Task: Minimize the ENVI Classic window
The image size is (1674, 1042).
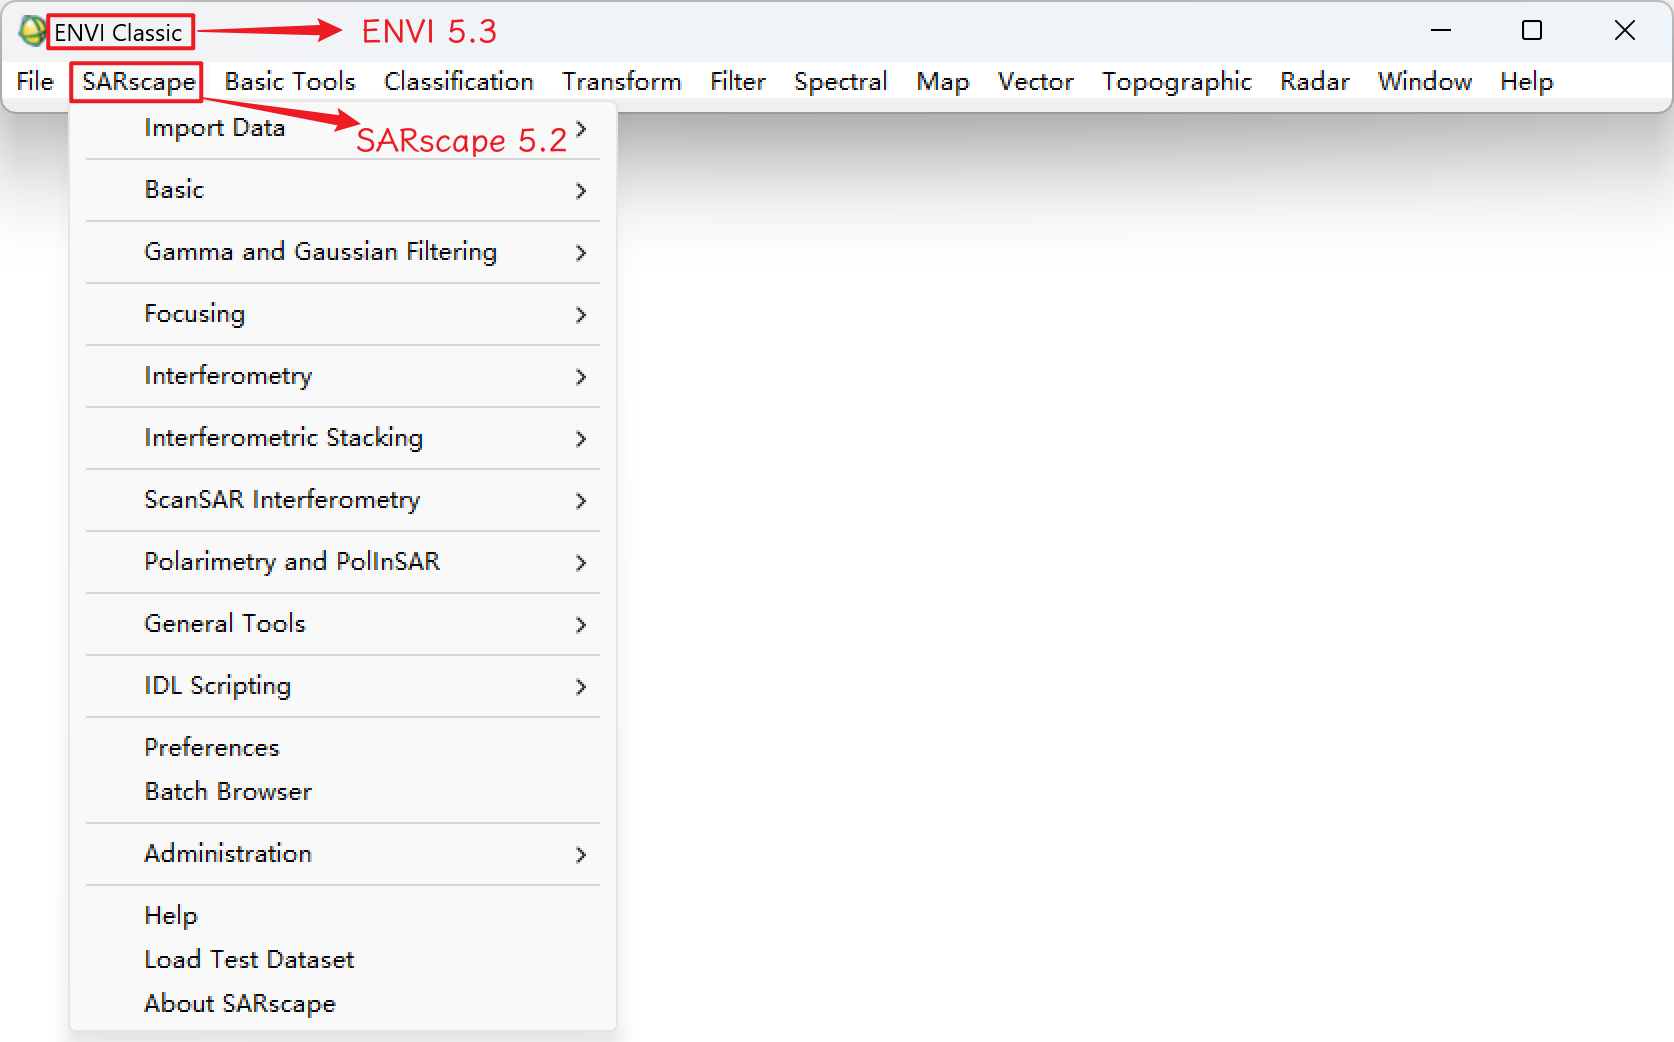Action: [x=1441, y=31]
